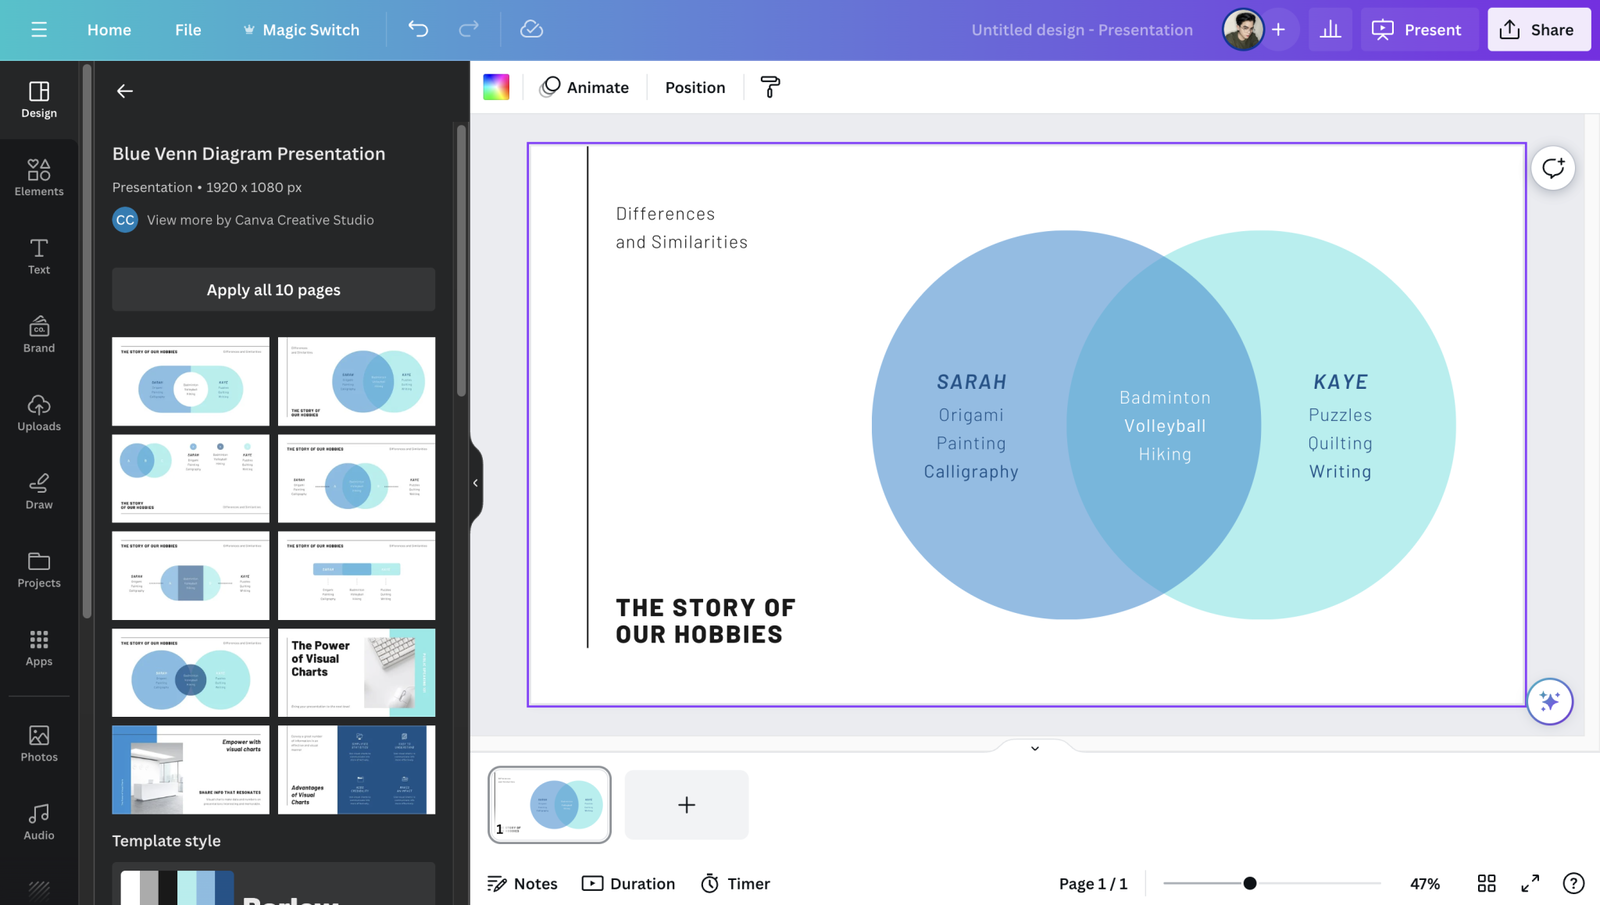The width and height of the screenshot is (1600, 905).
Task: Open the Photos panel
Action: point(38,743)
